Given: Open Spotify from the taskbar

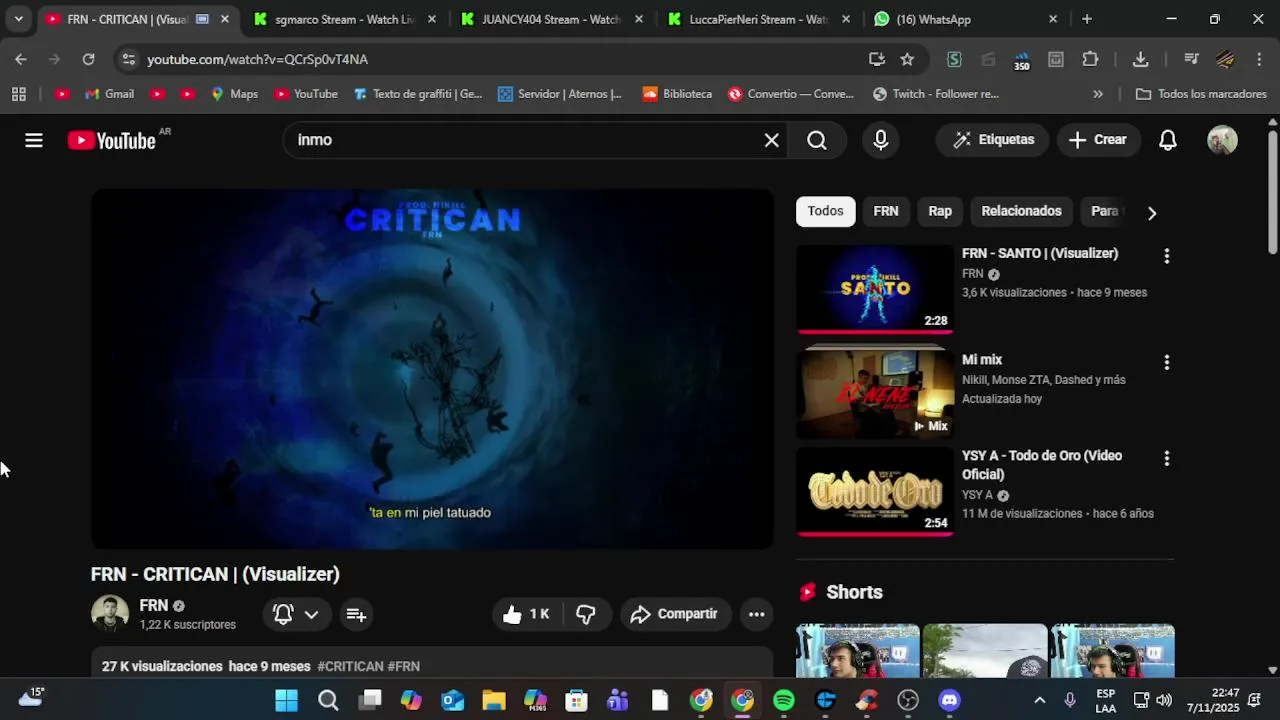Looking at the screenshot, I should tap(784, 700).
